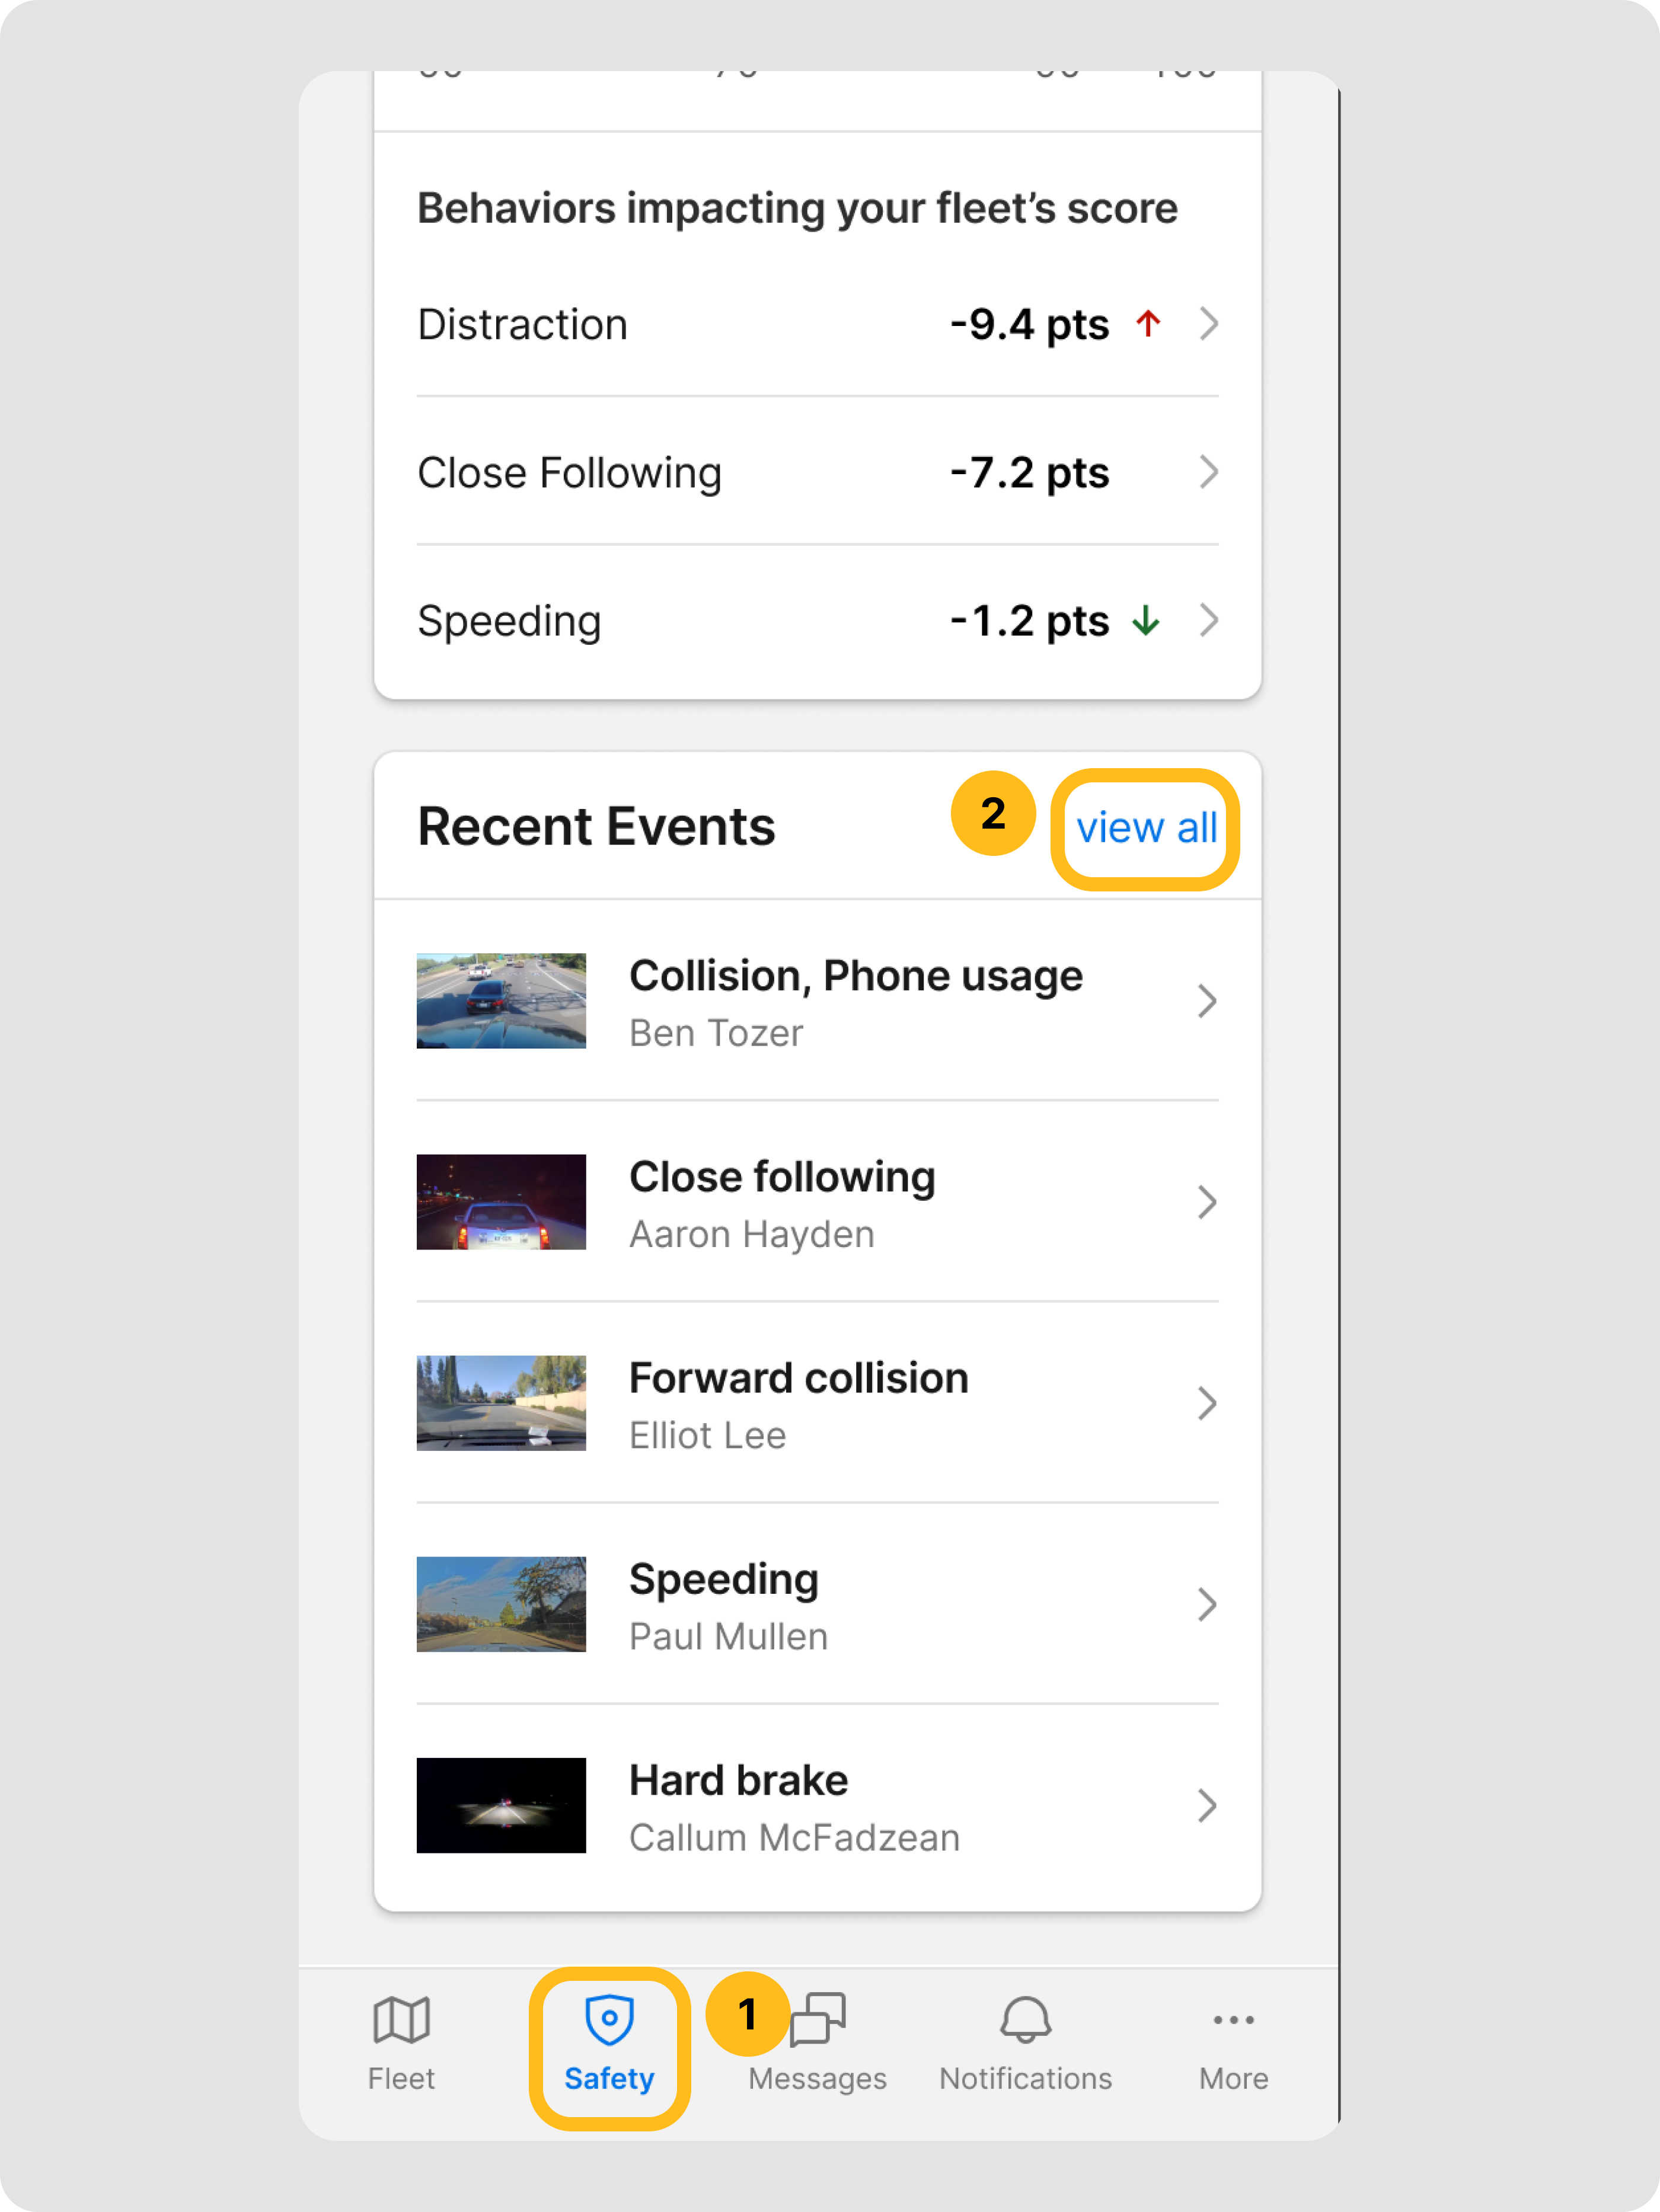Expand the Distraction row chevron
Viewport: 1660px width, 2212px height.
[x=1208, y=324]
